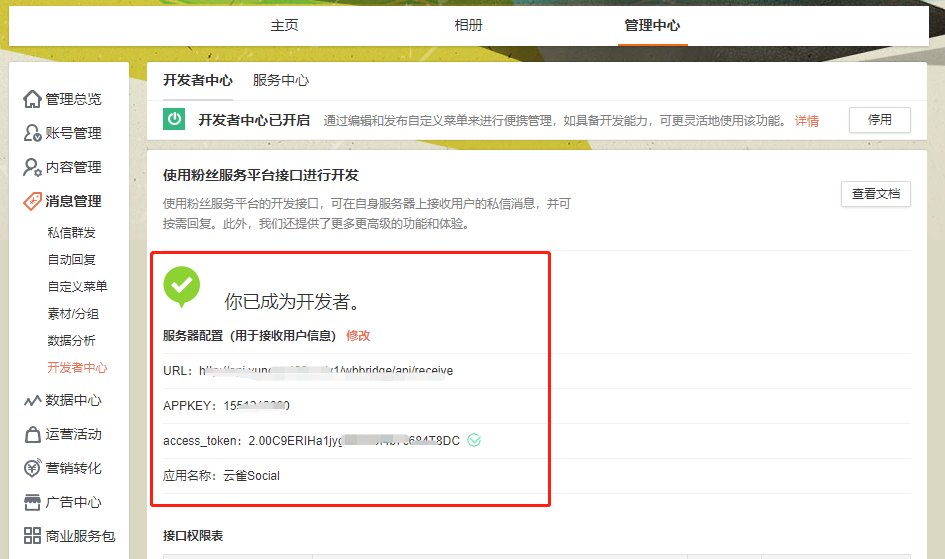Click the 接口权限表 heading
This screenshot has width=945, height=559.
click(x=193, y=536)
